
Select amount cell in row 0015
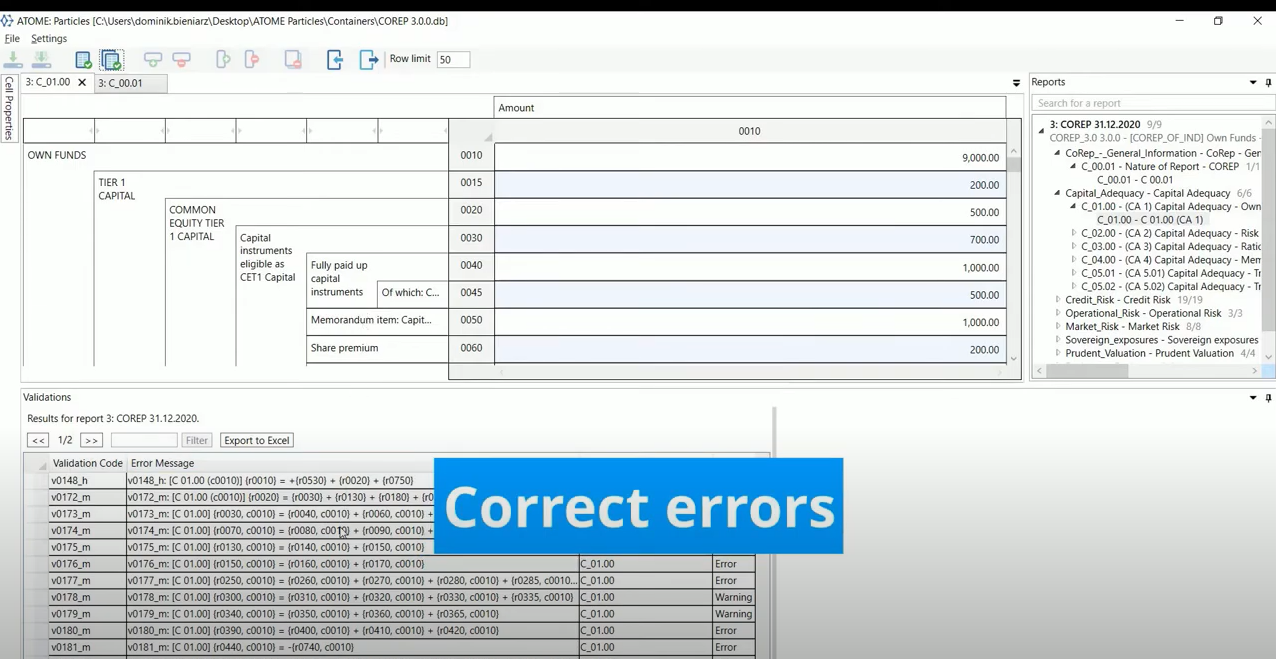pyautogui.click(x=750, y=185)
